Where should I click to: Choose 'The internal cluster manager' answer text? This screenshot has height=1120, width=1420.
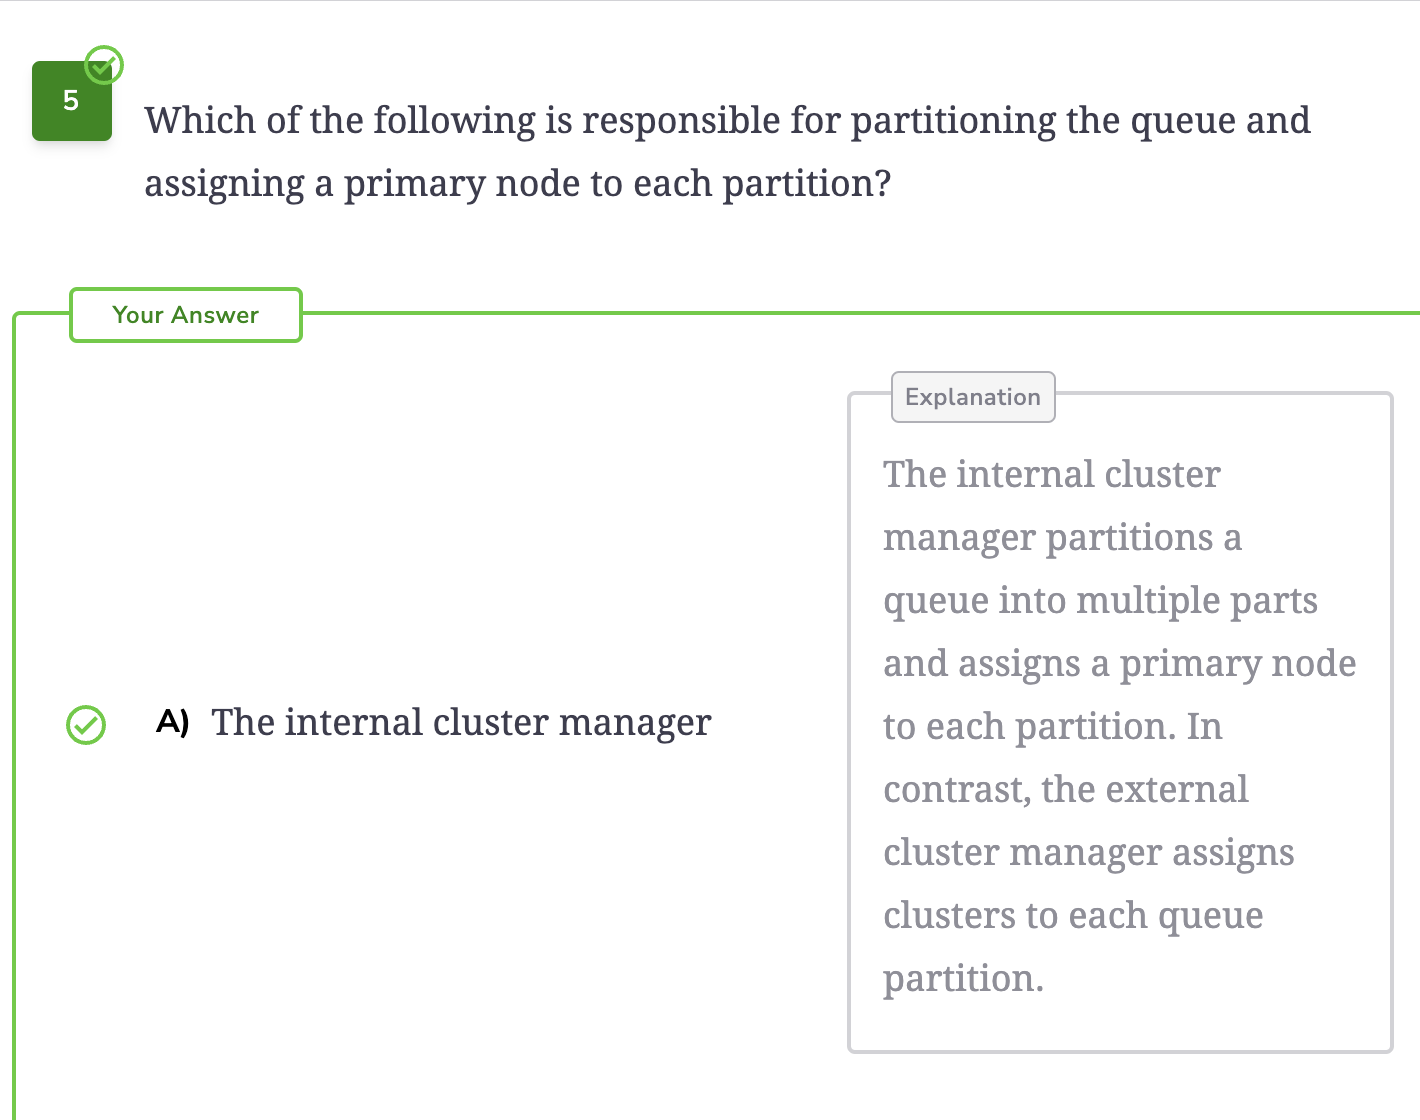point(461,722)
